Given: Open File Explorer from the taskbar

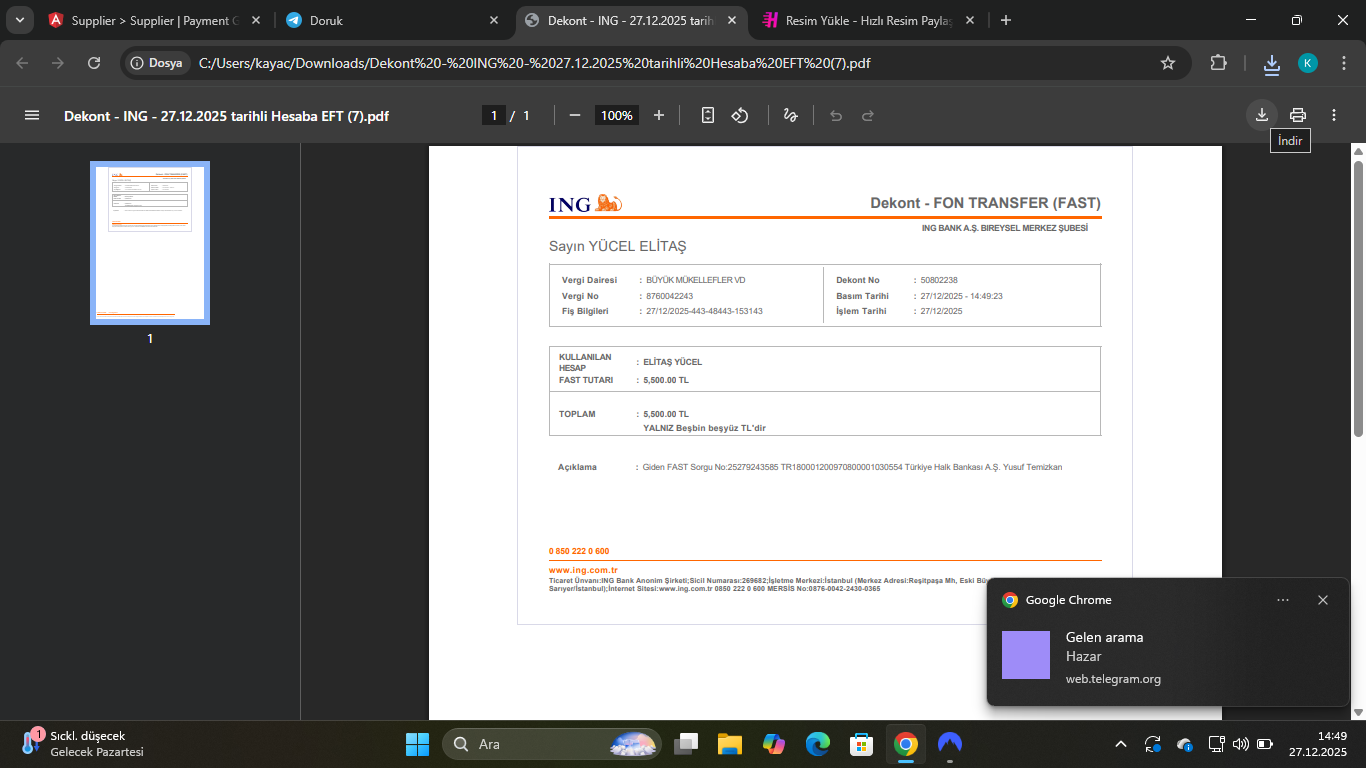Looking at the screenshot, I should (x=730, y=744).
